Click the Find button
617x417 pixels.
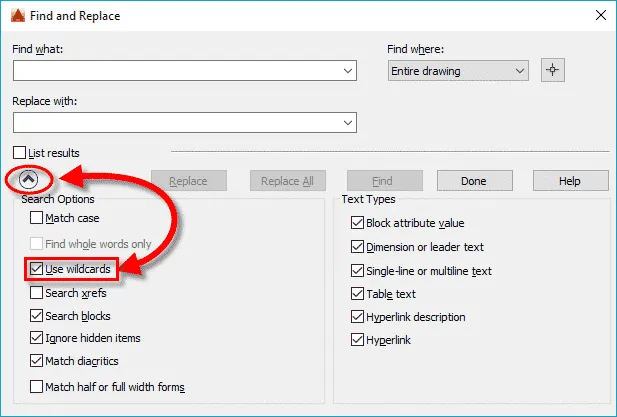(x=385, y=181)
